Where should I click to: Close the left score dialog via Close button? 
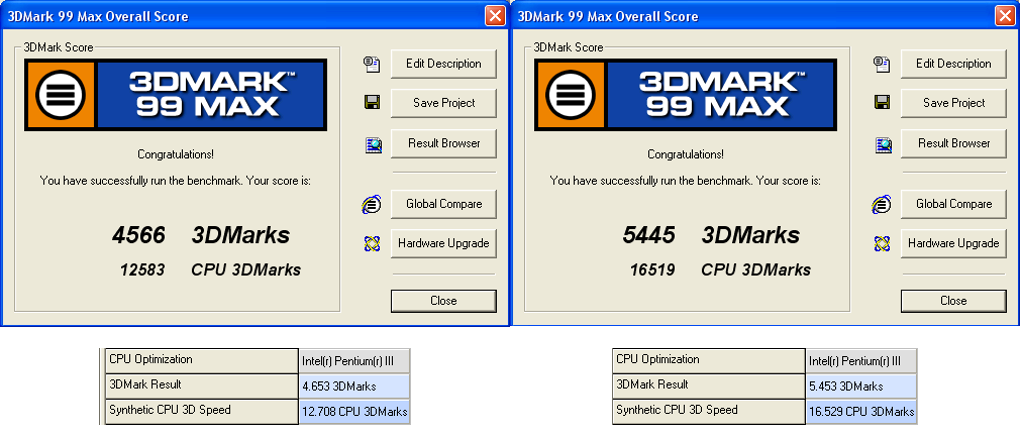[x=443, y=301]
